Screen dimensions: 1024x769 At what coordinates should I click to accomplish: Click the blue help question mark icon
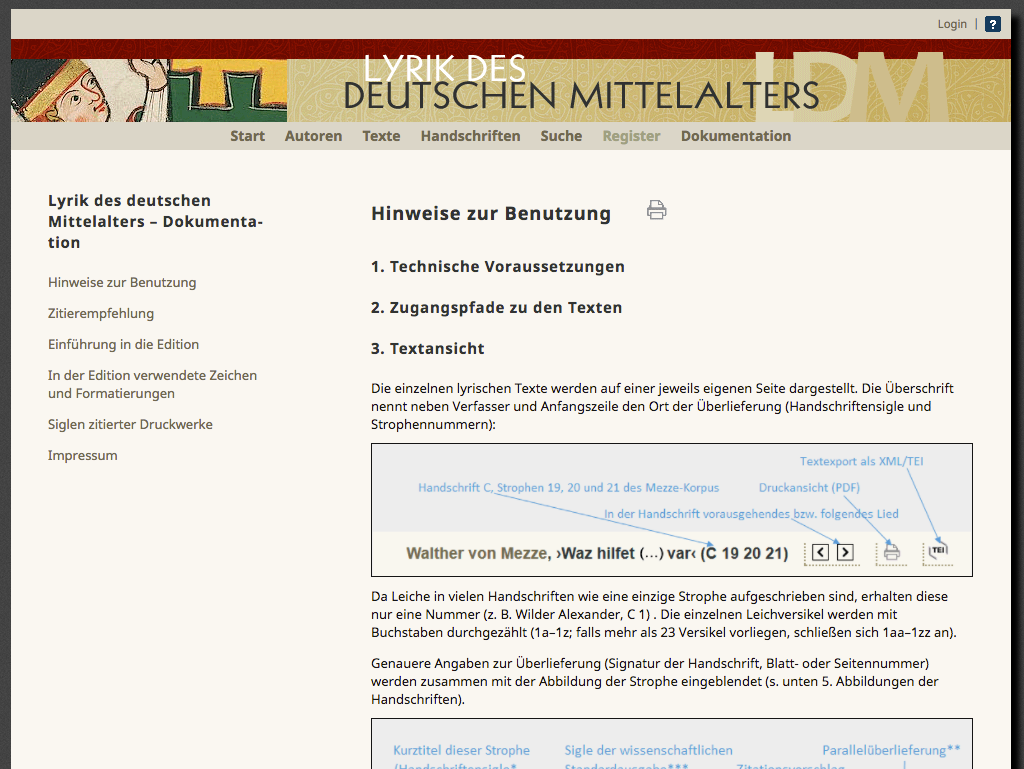click(993, 24)
